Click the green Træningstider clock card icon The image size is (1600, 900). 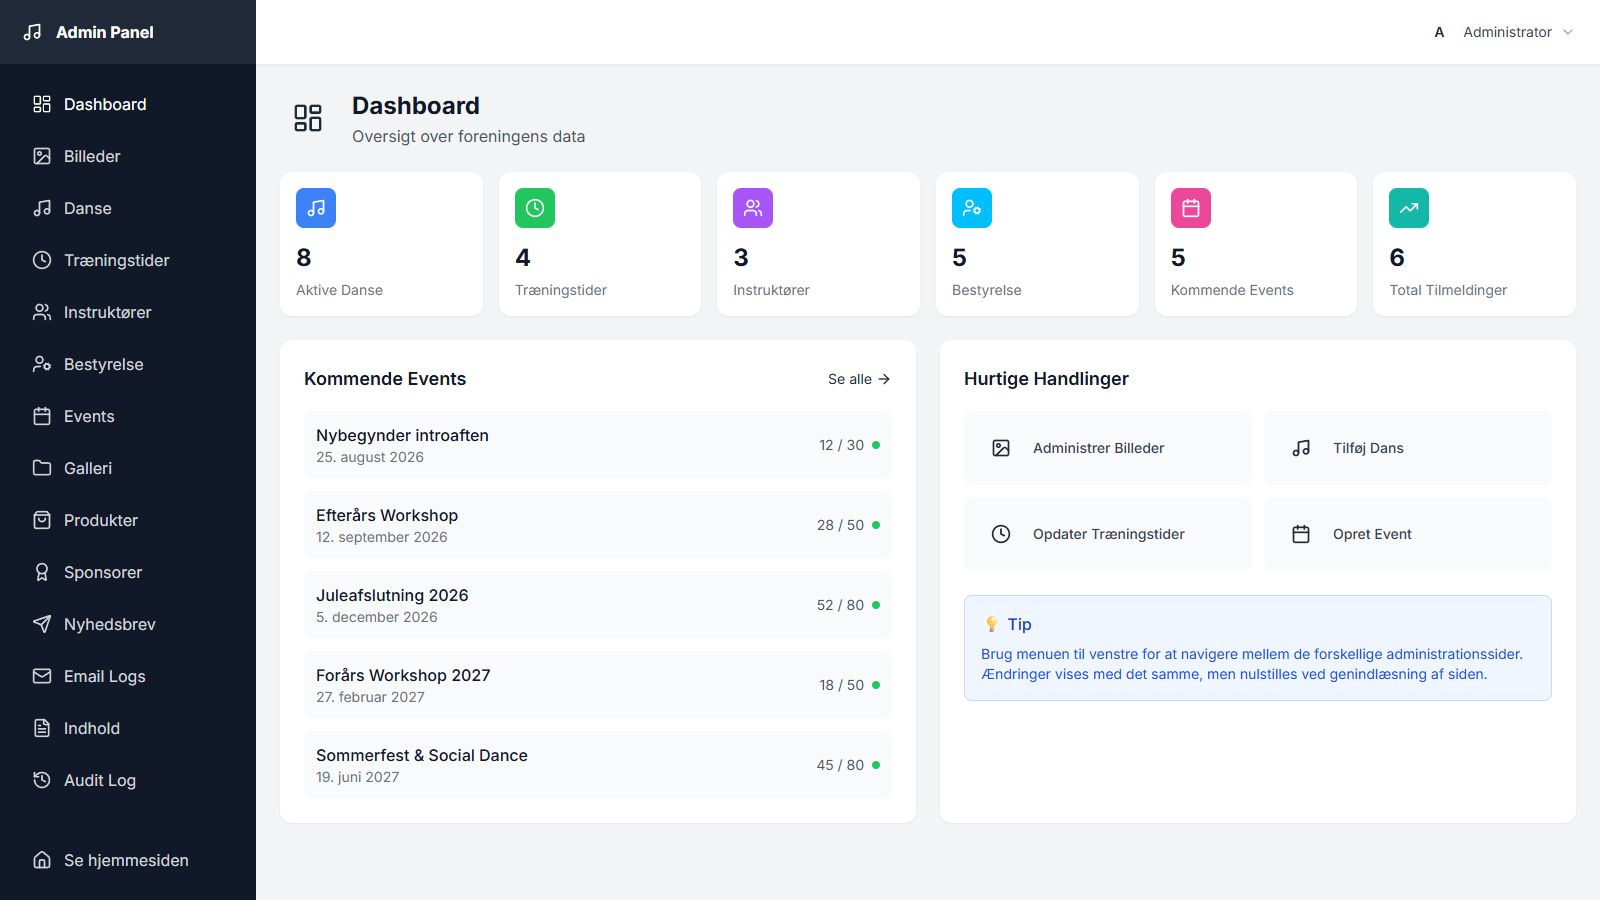pyautogui.click(x=535, y=208)
